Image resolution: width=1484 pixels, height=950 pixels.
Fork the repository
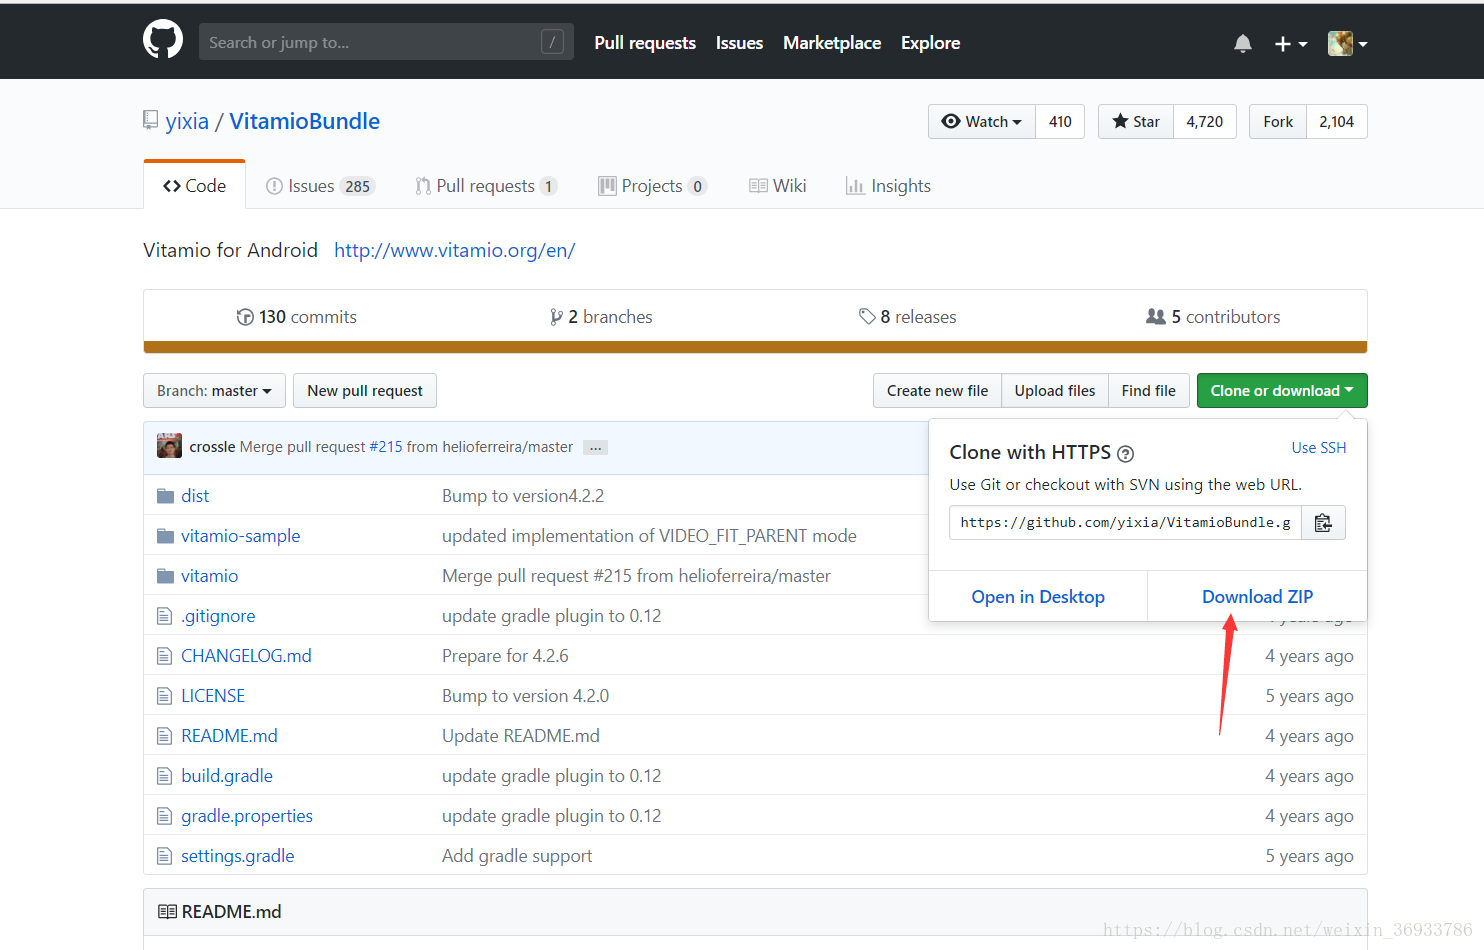click(x=1278, y=122)
